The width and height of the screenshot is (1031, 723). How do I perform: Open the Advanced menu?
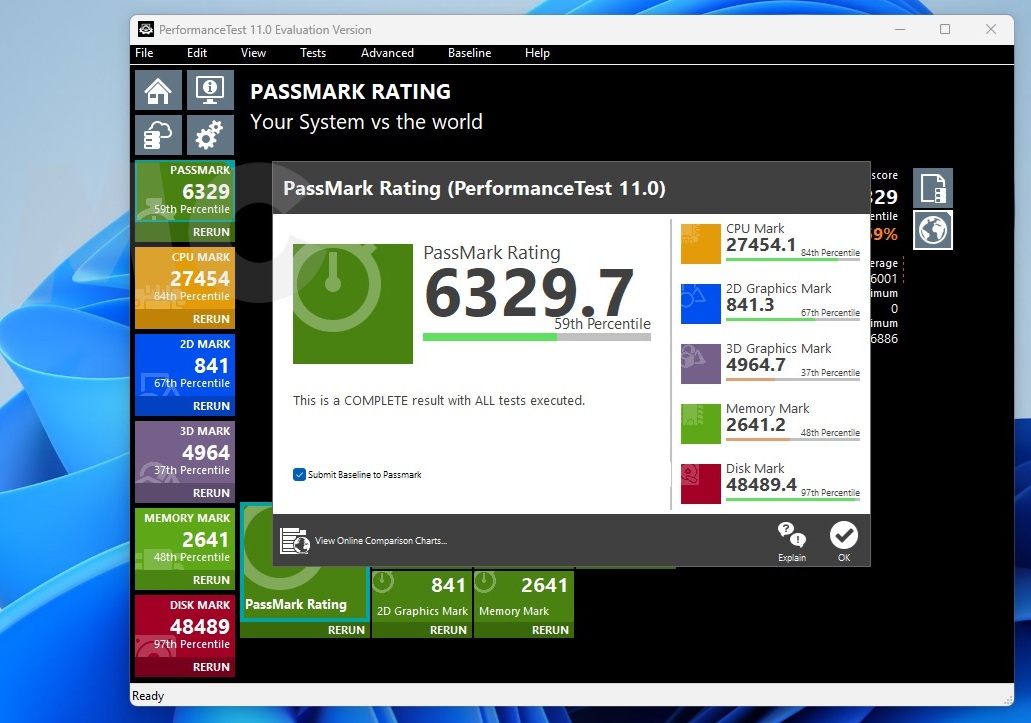[387, 53]
